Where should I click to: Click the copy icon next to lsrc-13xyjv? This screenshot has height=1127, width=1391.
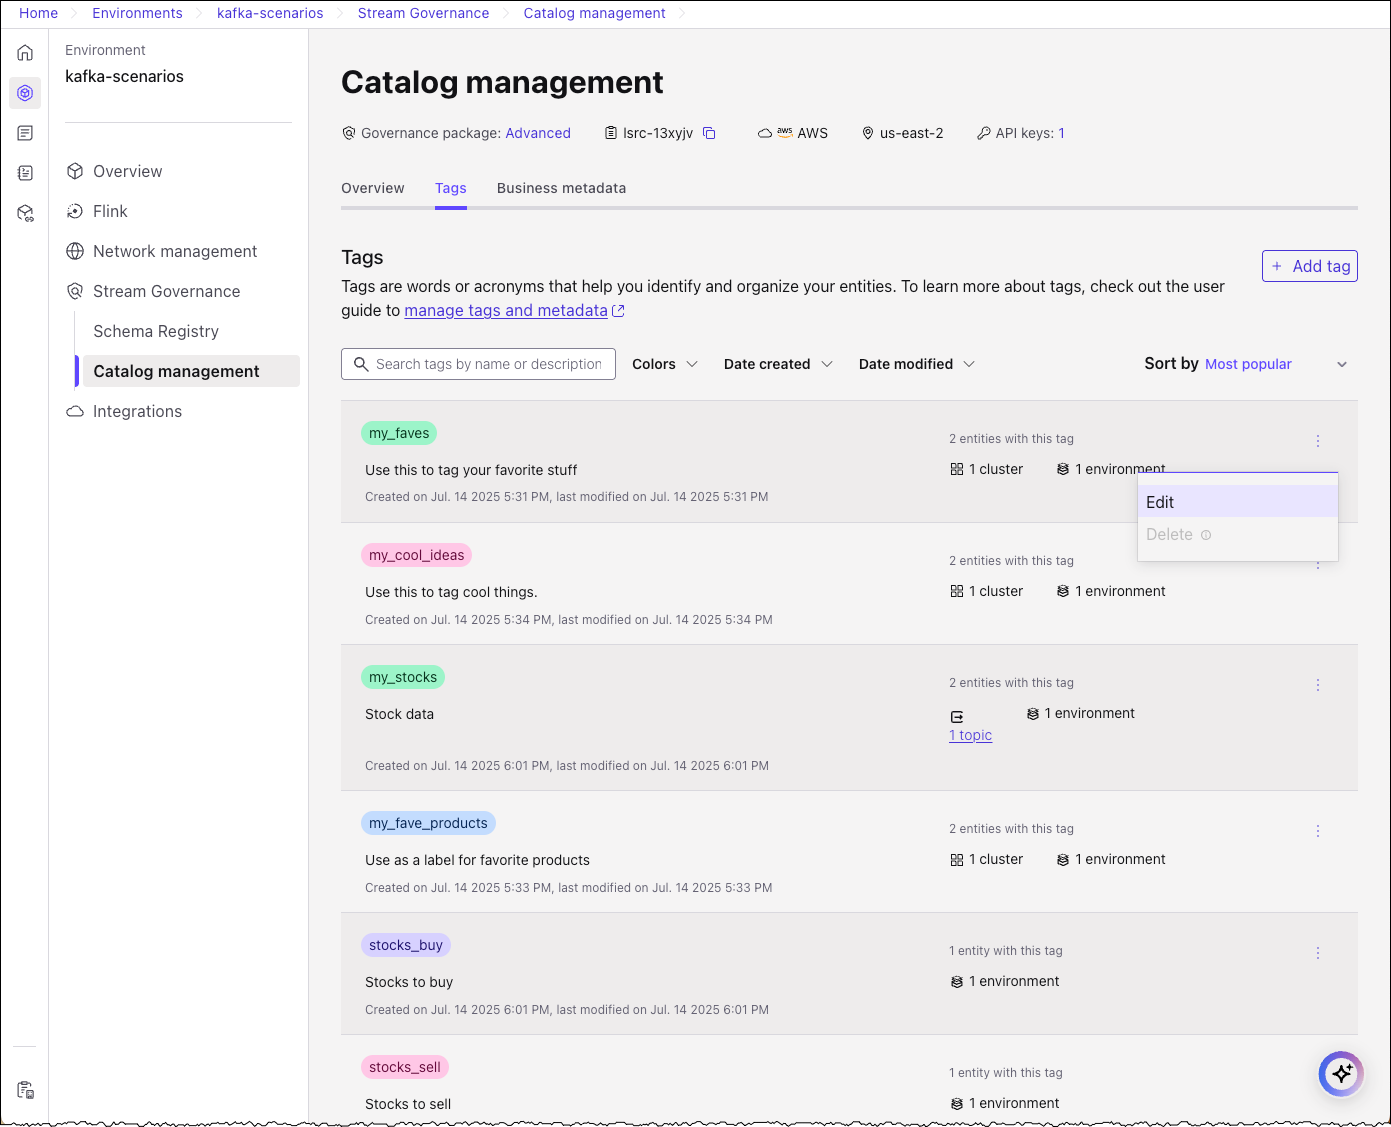(709, 133)
